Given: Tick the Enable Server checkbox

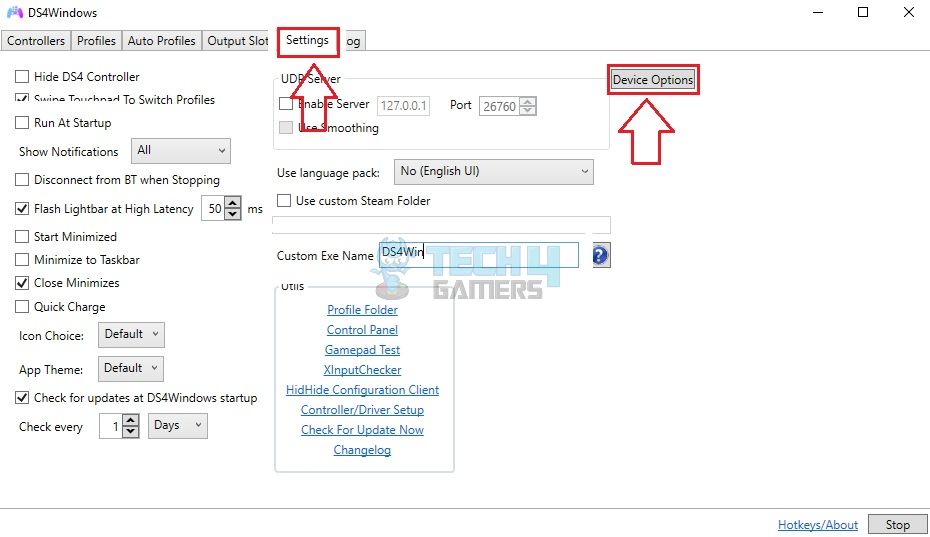Looking at the screenshot, I should point(286,104).
